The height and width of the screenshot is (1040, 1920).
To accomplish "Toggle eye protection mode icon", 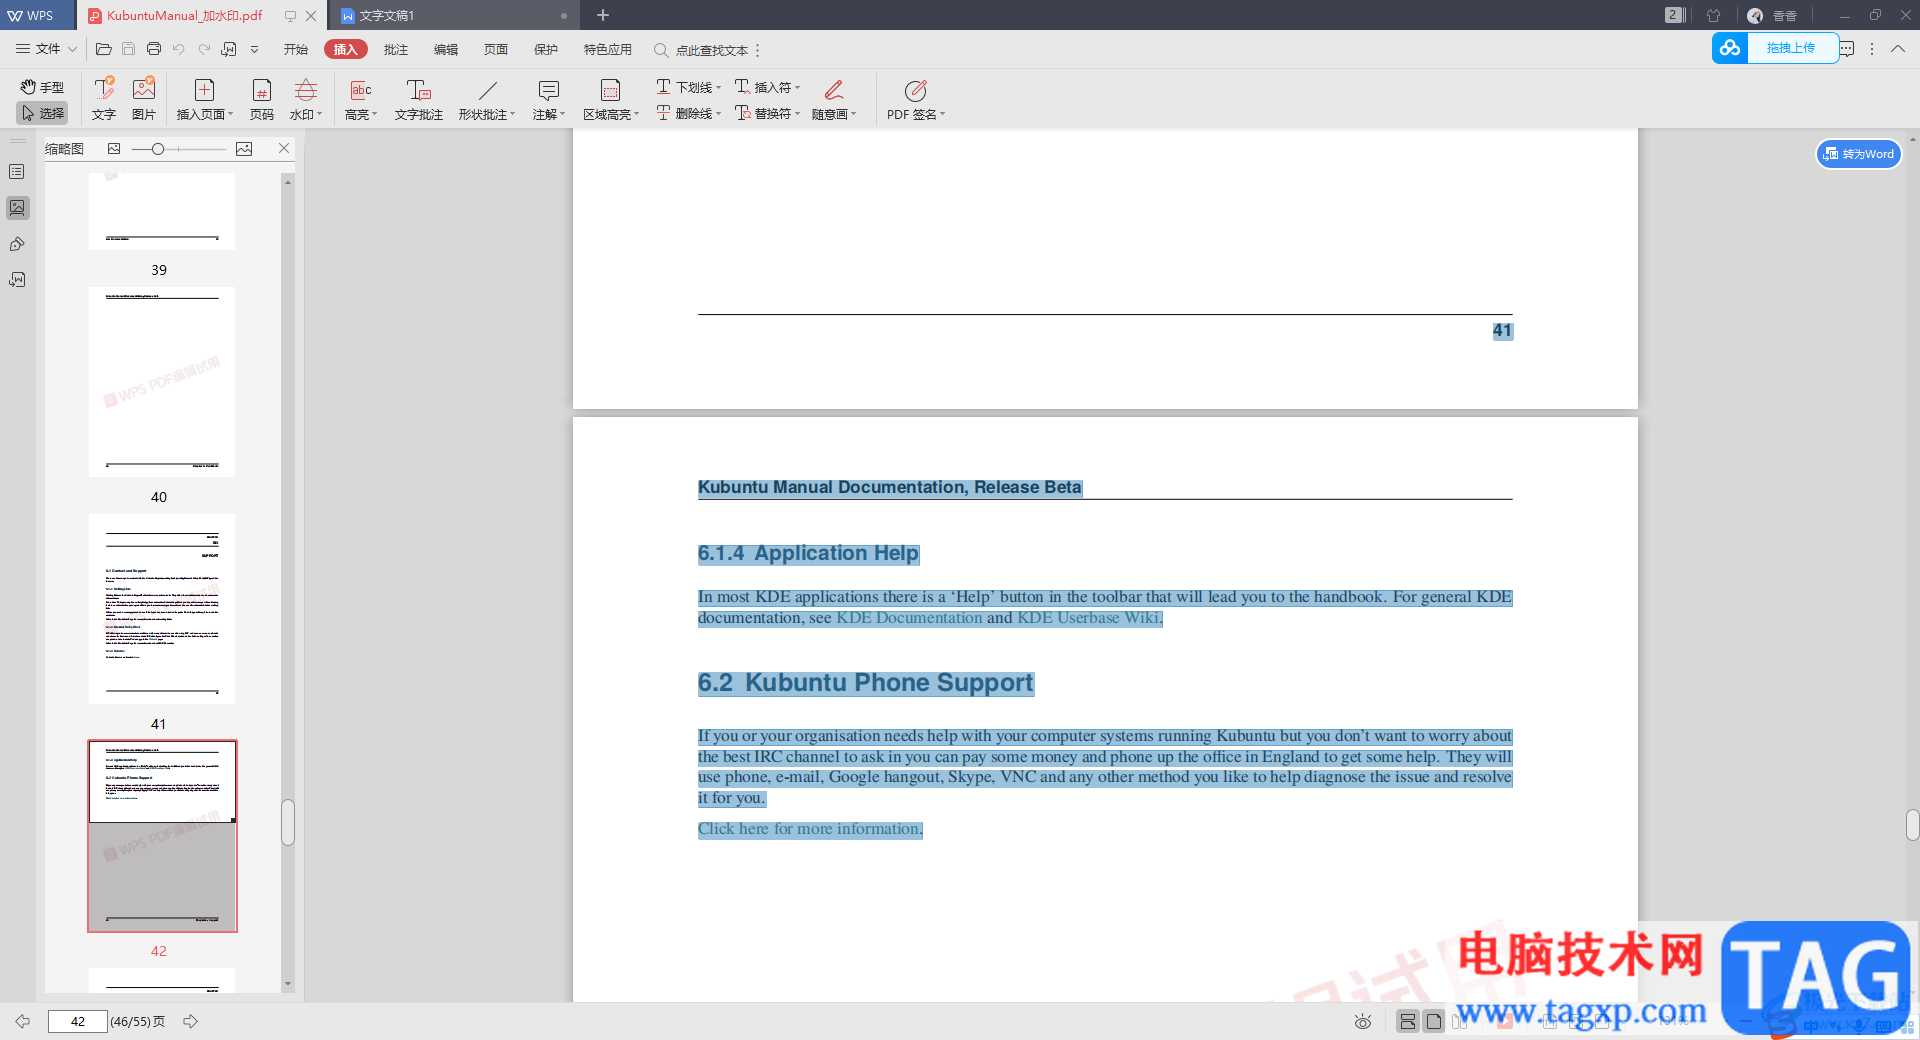I will (1362, 1021).
